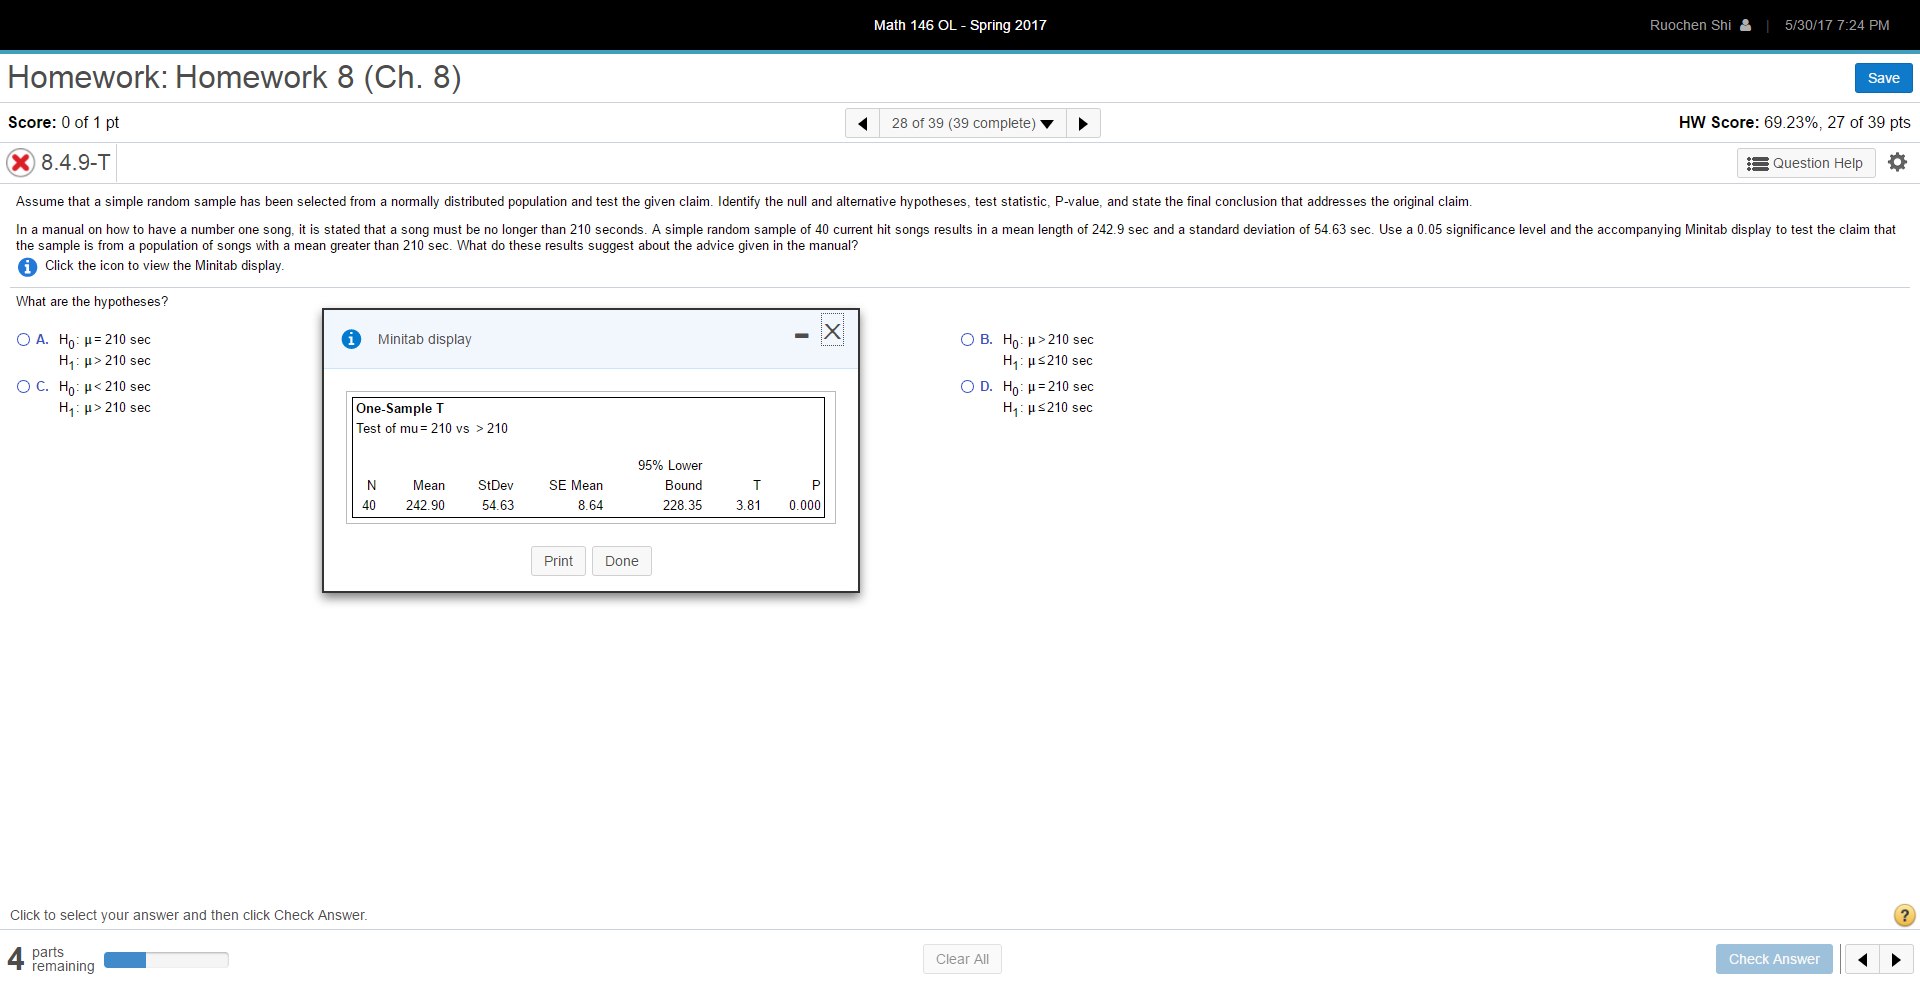The height and width of the screenshot is (989, 1920).
Task: Click the StDev value 54.63
Action: point(498,506)
